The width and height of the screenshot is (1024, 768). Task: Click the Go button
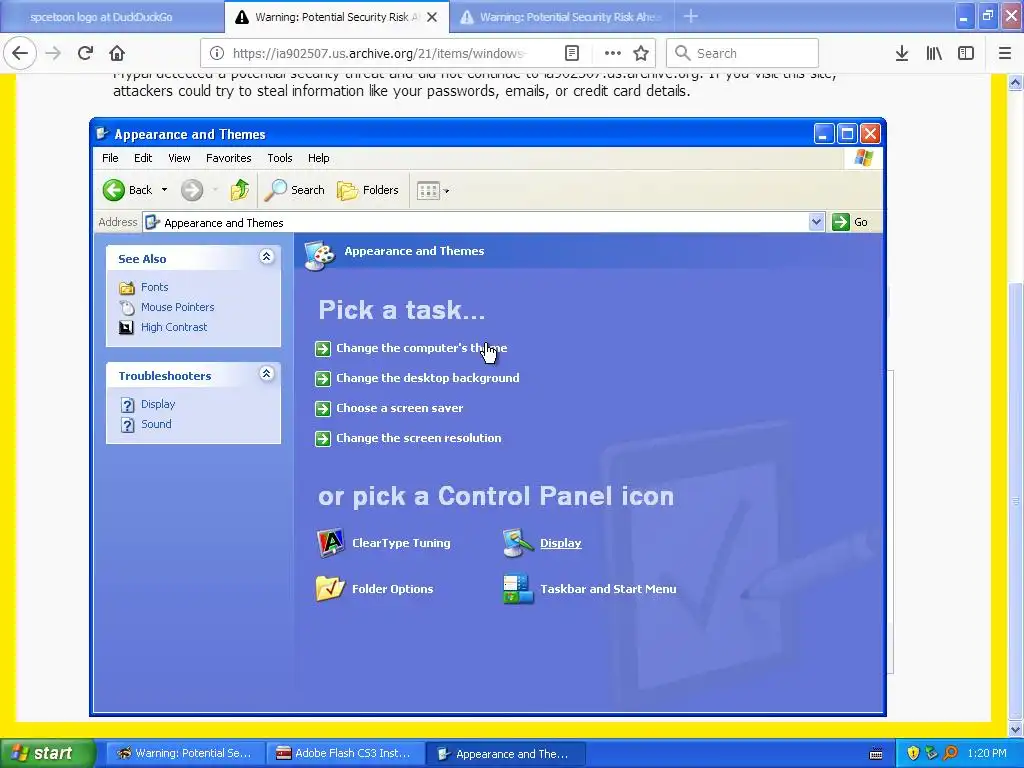pyautogui.click(x=850, y=222)
